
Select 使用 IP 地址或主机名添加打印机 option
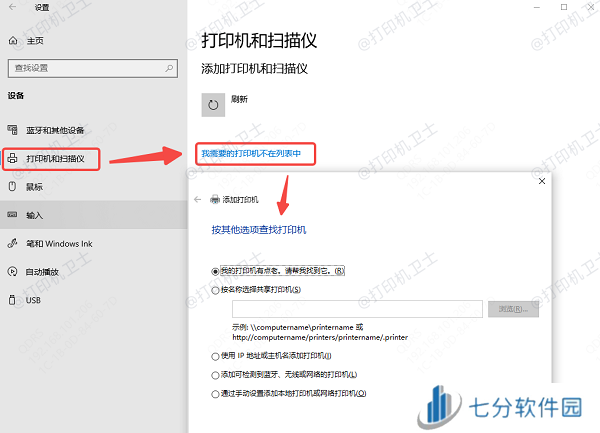click(x=215, y=356)
